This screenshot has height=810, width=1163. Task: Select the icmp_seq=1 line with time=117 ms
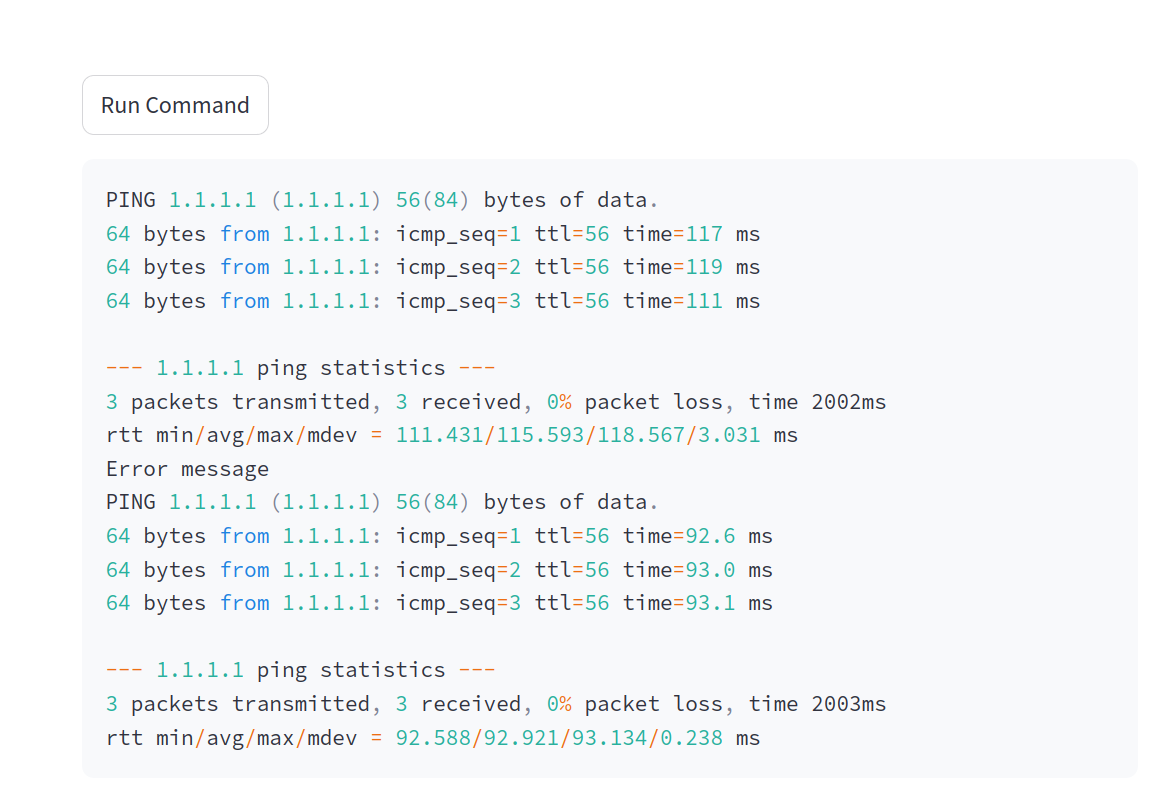point(433,234)
